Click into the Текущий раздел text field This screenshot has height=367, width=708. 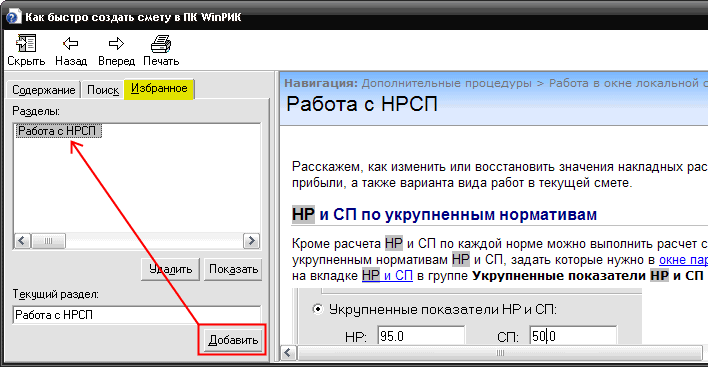(137, 315)
